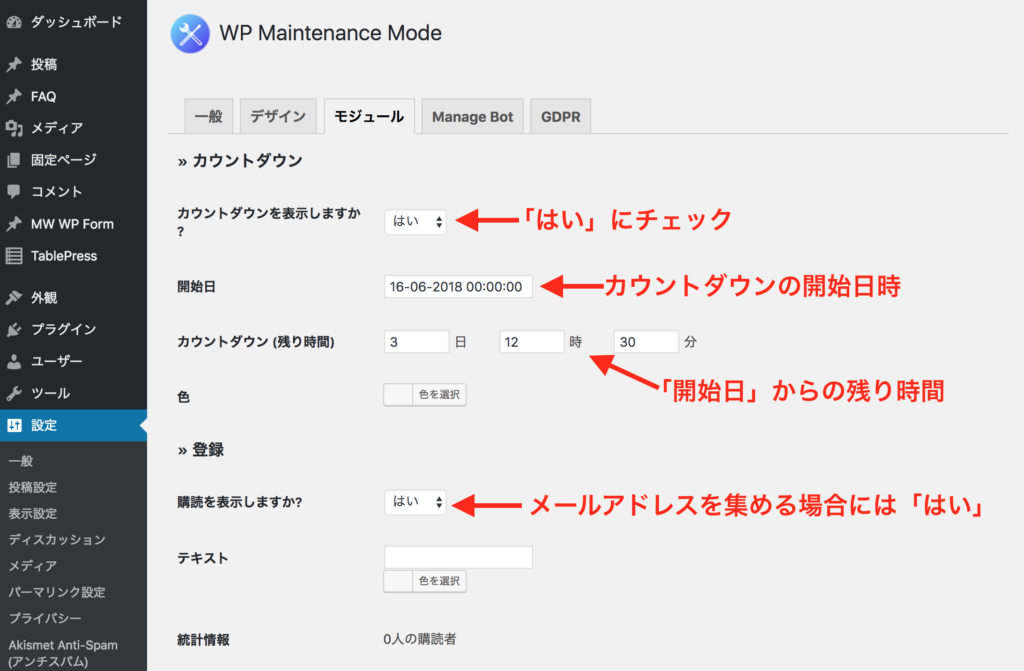This screenshot has height=671, width=1024.
Task: Click the 色を選択 button below テキスト field
Action: click(x=425, y=581)
